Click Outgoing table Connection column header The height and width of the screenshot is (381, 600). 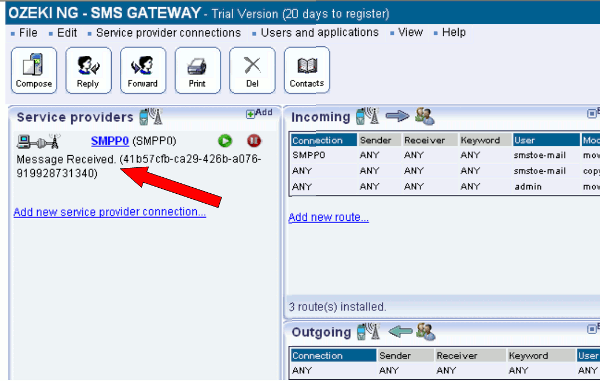coord(333,356)
